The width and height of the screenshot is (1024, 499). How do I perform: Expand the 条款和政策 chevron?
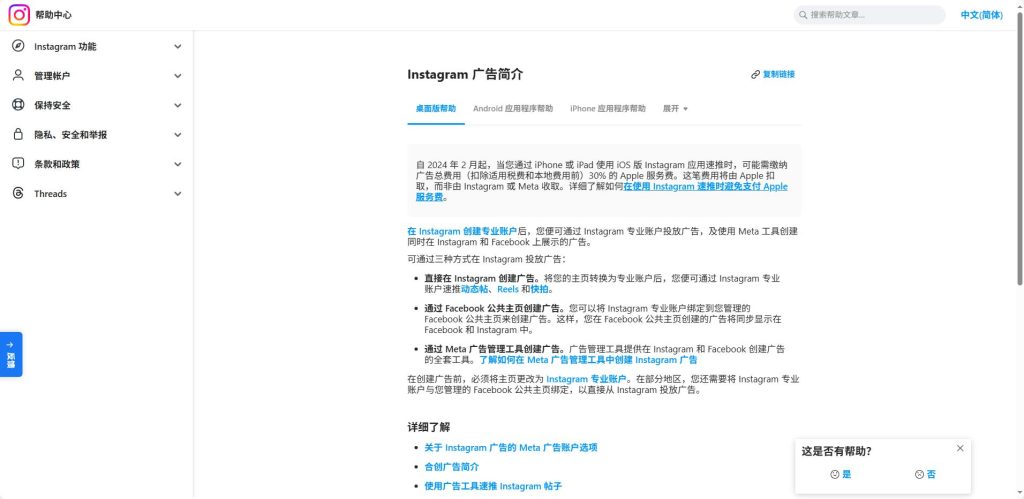178,164
